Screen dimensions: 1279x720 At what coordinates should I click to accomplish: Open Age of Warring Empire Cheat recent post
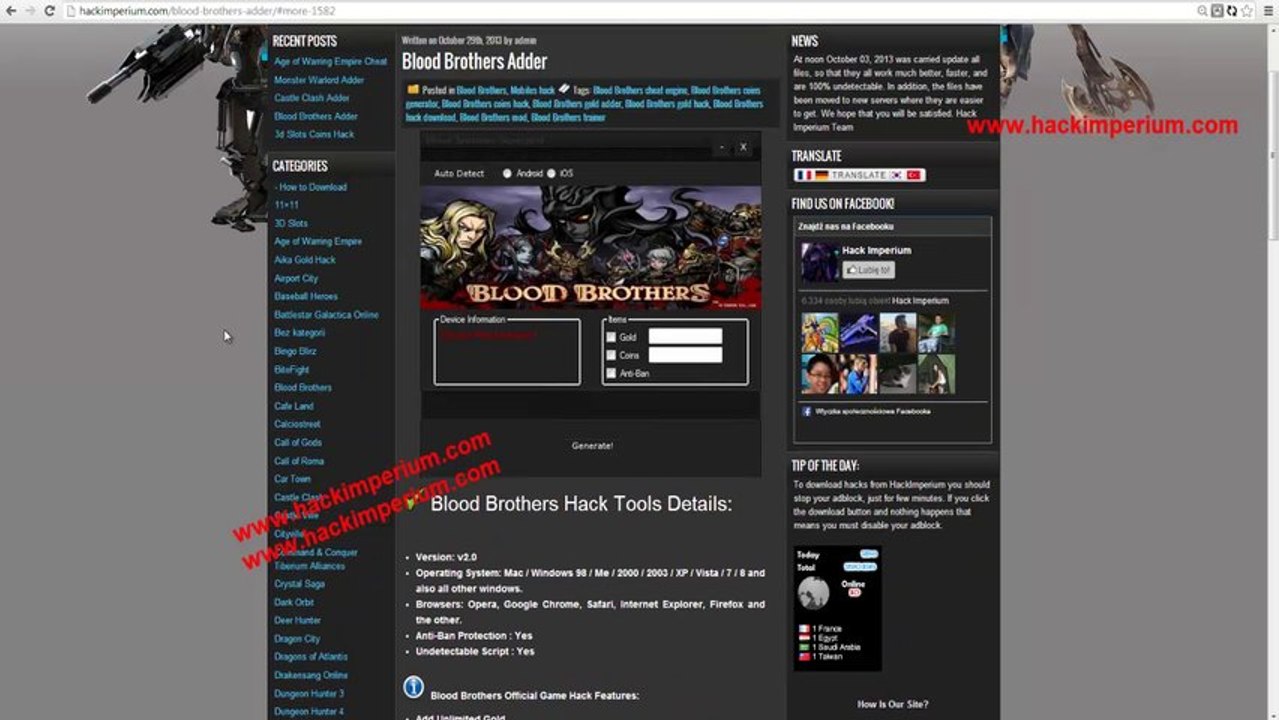[x=331, y=62]
